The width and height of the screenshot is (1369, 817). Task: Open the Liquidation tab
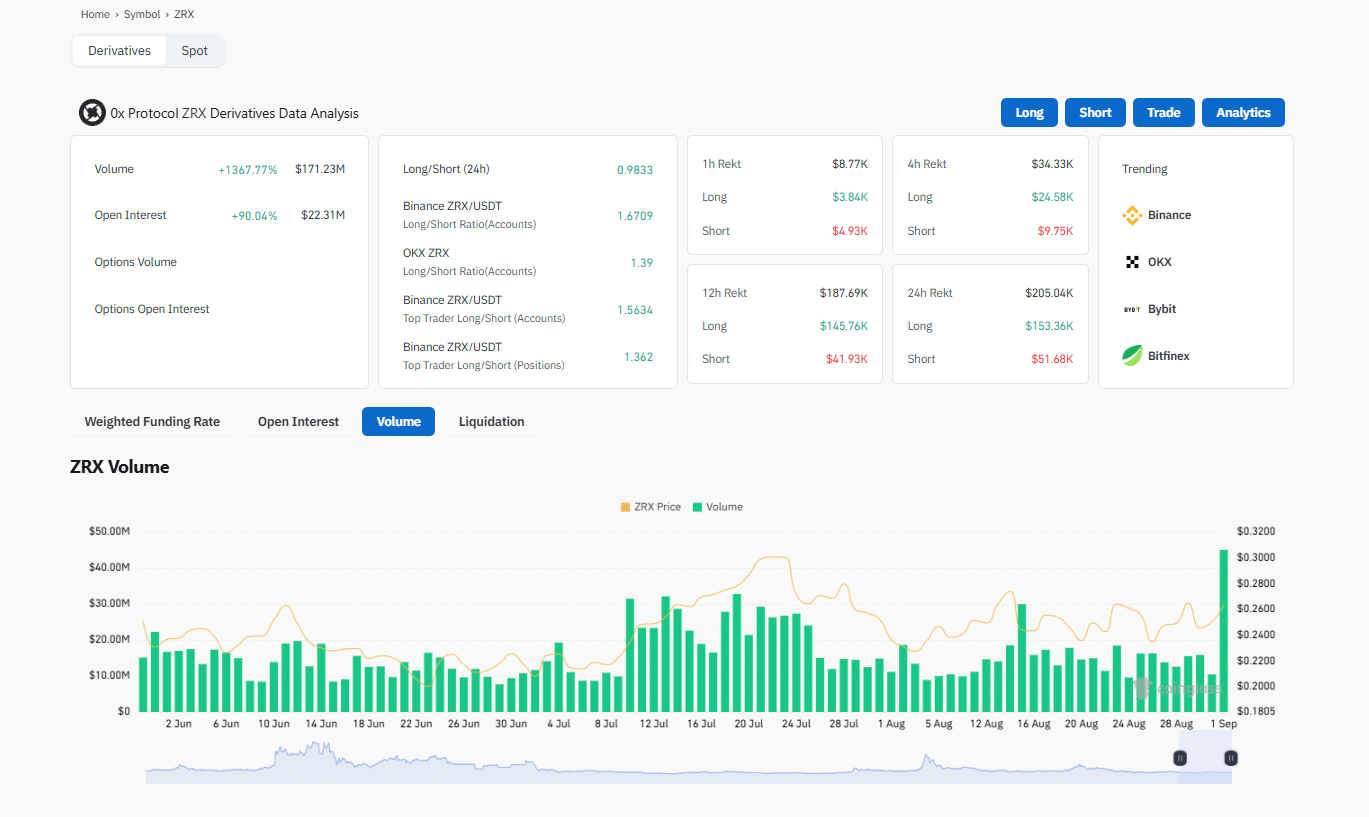tap(491, 422)
